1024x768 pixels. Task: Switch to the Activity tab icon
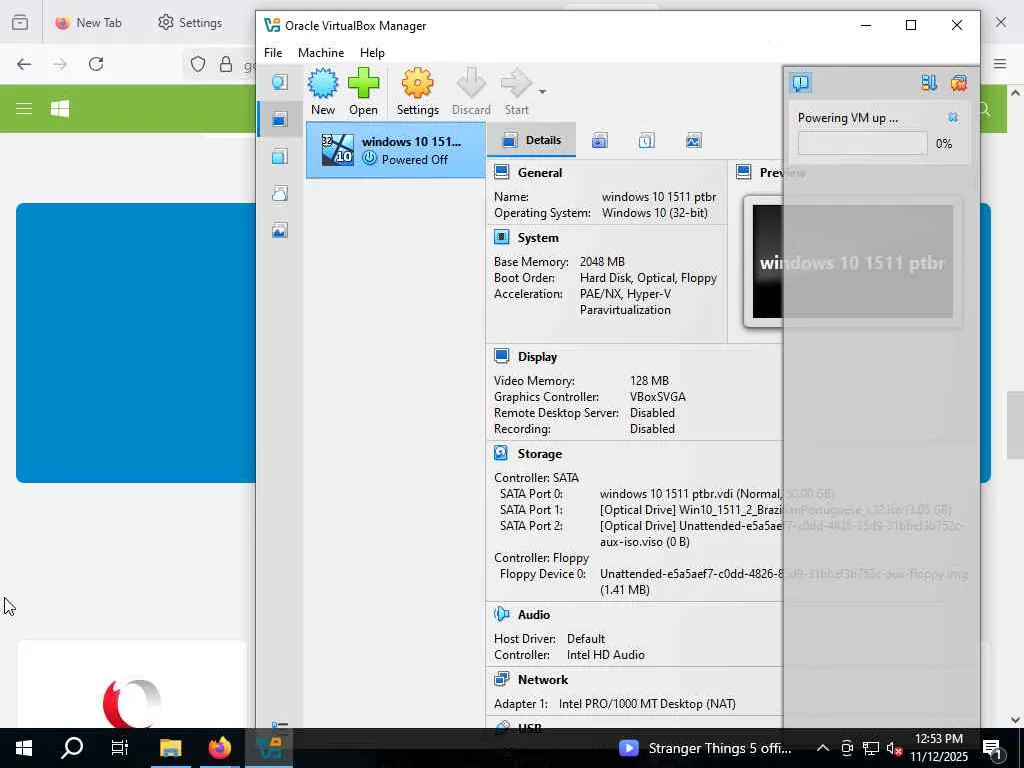point(694,140)
